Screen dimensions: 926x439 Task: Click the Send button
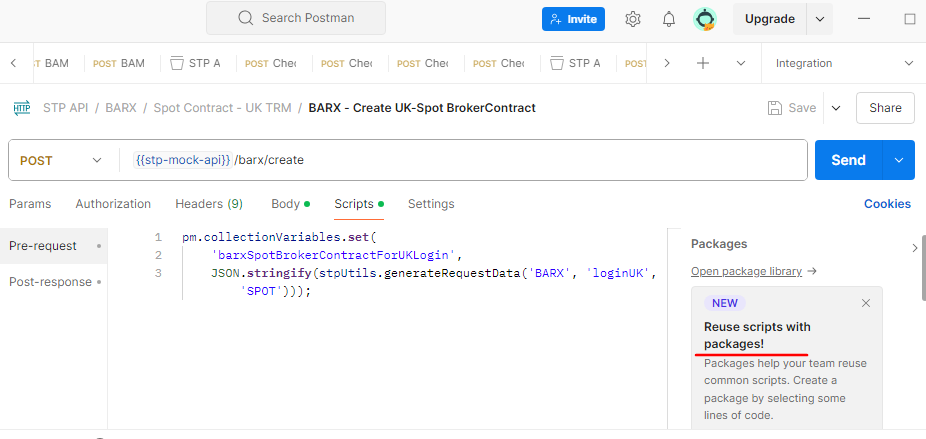848,160
